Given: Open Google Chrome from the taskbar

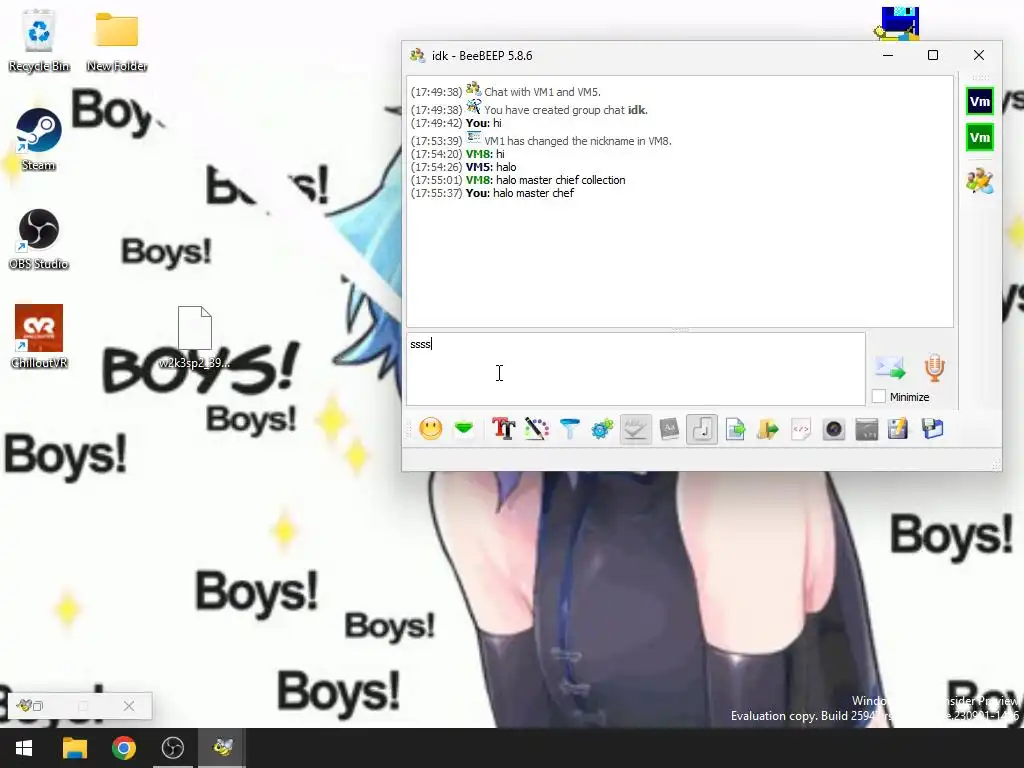Looking at the screenshot, I should [x=123, y=748].
